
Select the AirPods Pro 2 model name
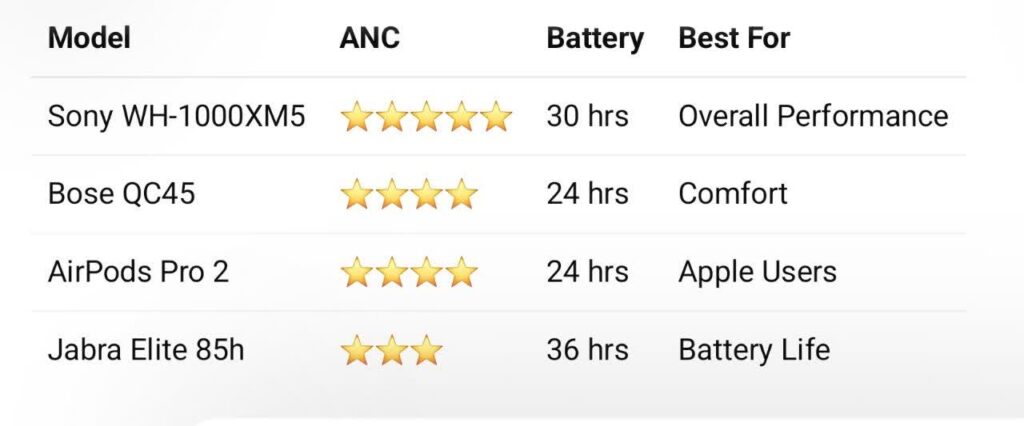coord(139,271)
